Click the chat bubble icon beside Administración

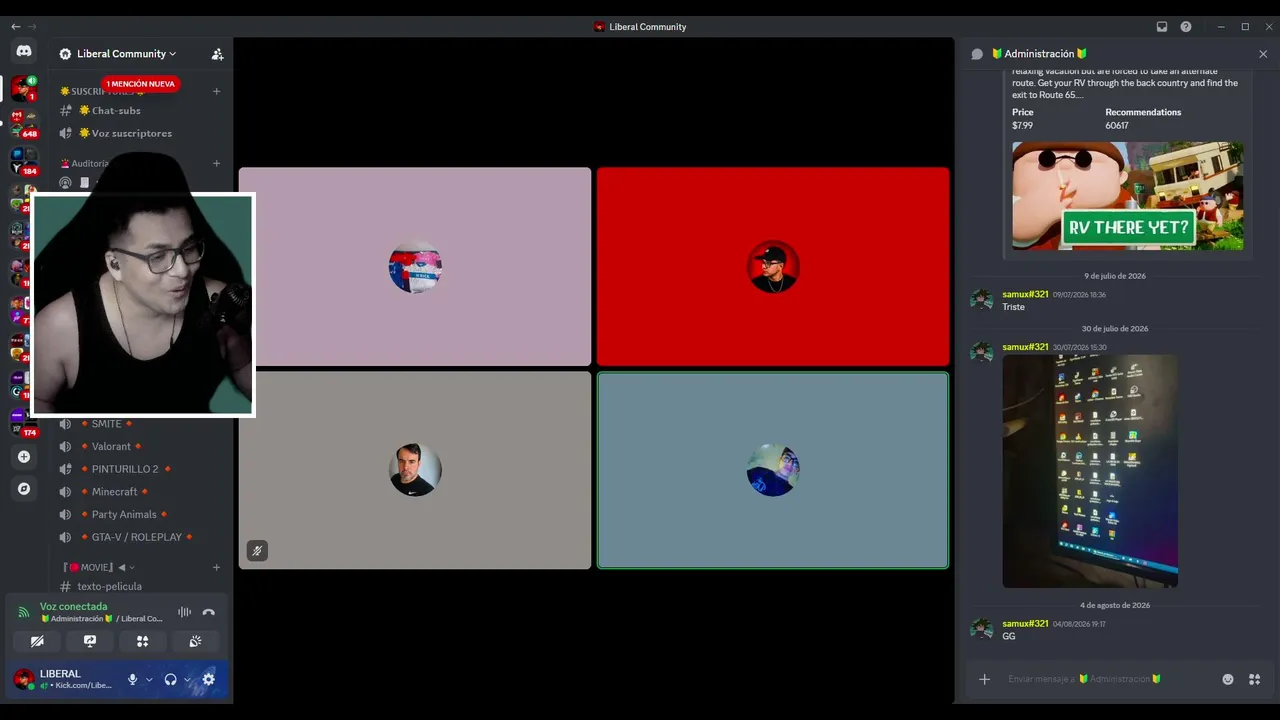pyautogui.click(x=977, y=54)
